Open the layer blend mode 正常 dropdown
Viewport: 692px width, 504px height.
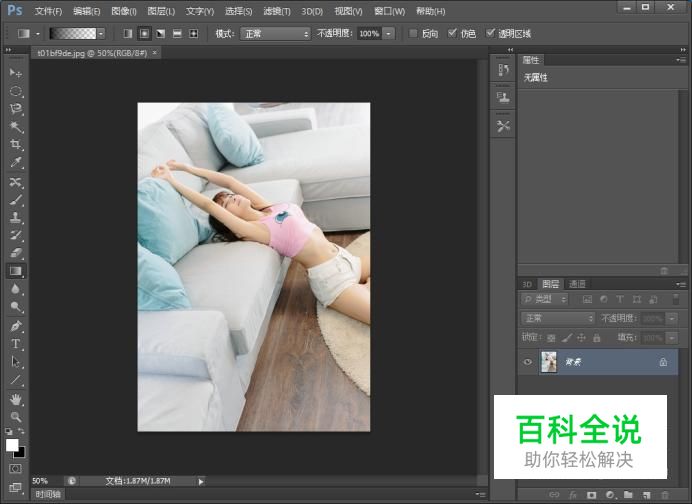tap(558, 318)
